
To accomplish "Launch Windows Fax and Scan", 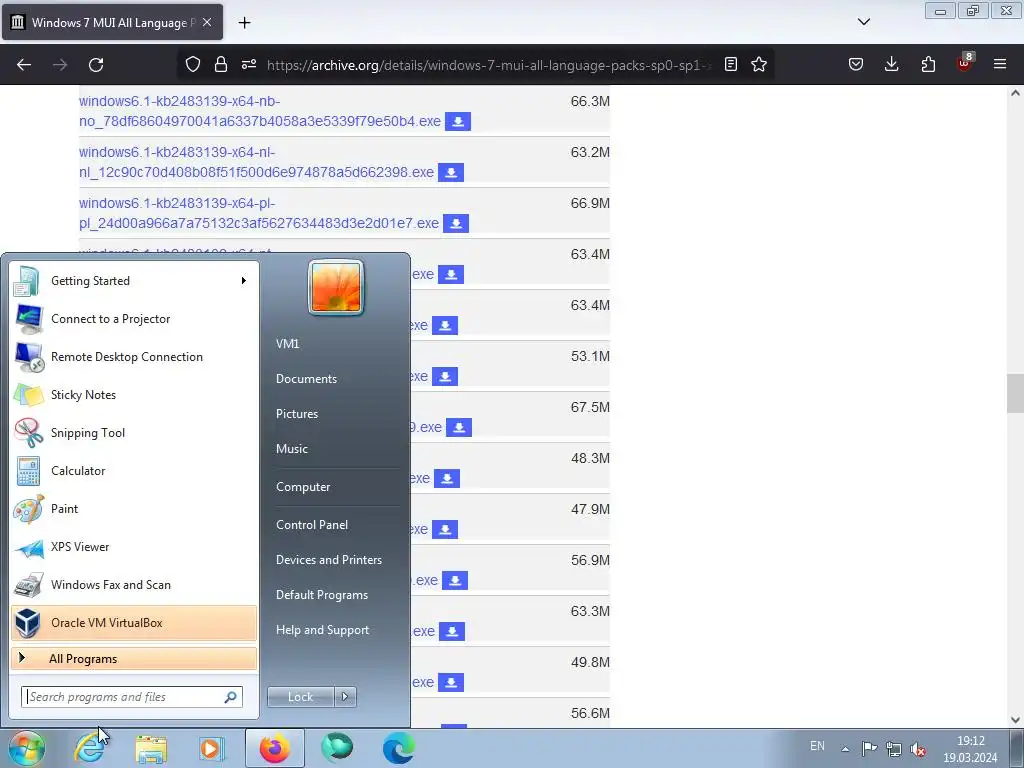I will [x=134, y=584].
